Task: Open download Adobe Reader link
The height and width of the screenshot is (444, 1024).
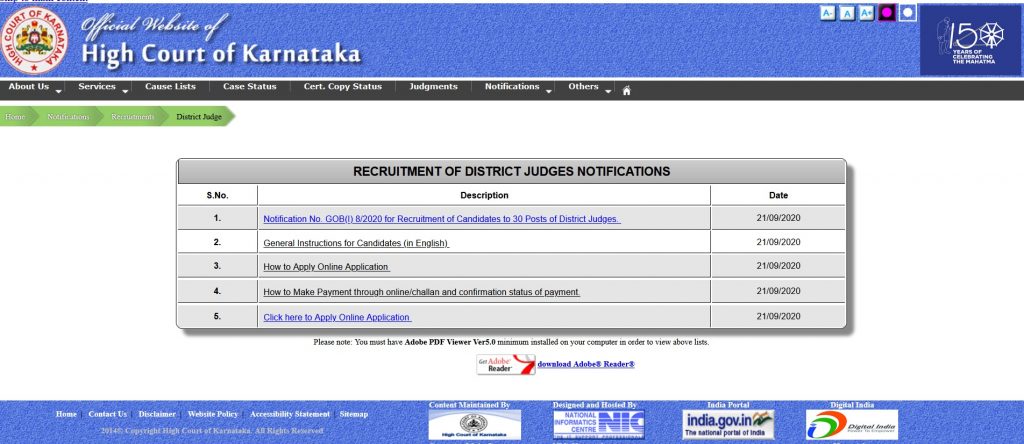Action: pos(586,364)
